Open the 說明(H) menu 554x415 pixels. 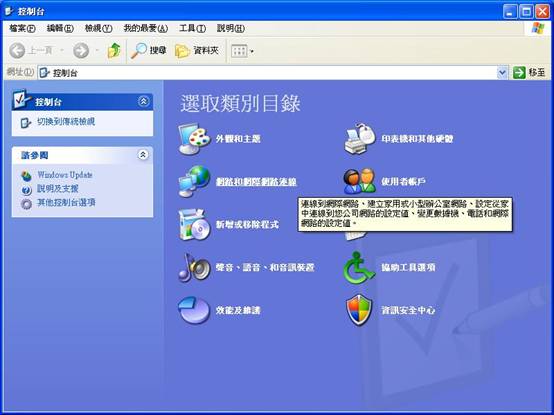click(x=230, y=28)
